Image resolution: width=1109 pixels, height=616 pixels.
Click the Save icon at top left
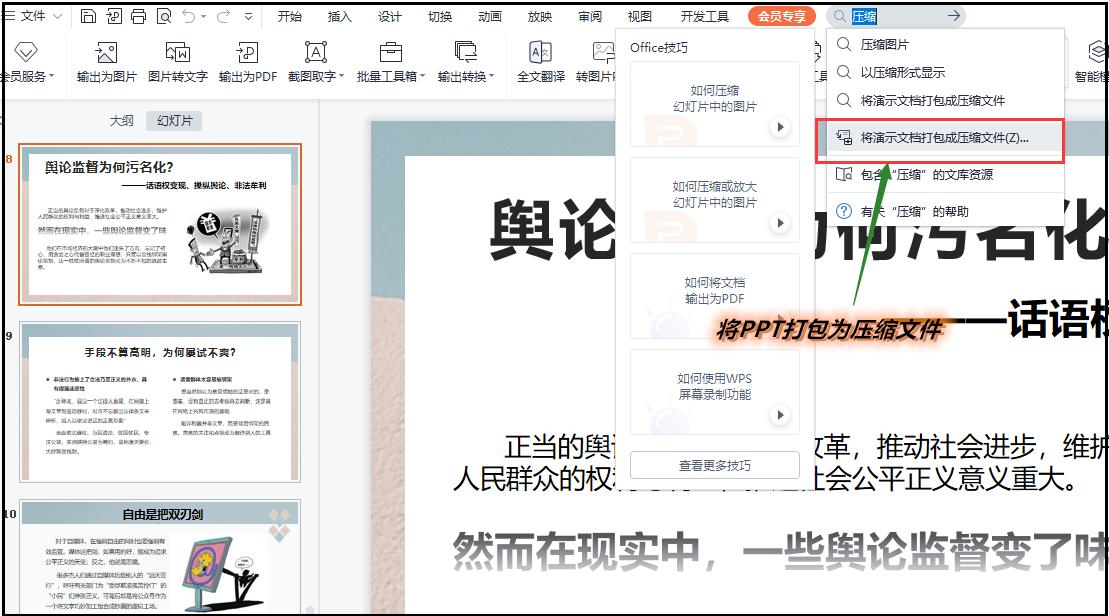[89, 16]
